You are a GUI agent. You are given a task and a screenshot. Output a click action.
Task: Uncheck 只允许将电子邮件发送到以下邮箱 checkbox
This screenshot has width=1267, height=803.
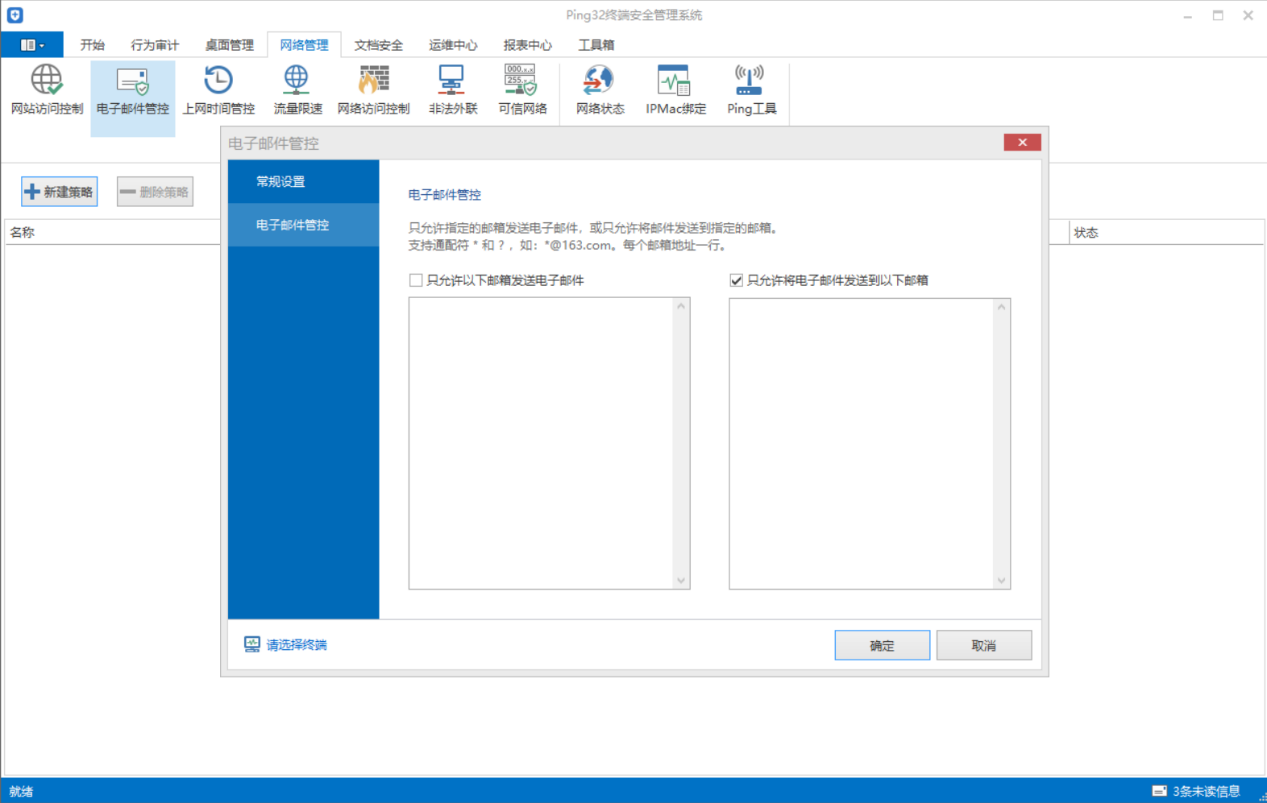(x=737, y=281)
